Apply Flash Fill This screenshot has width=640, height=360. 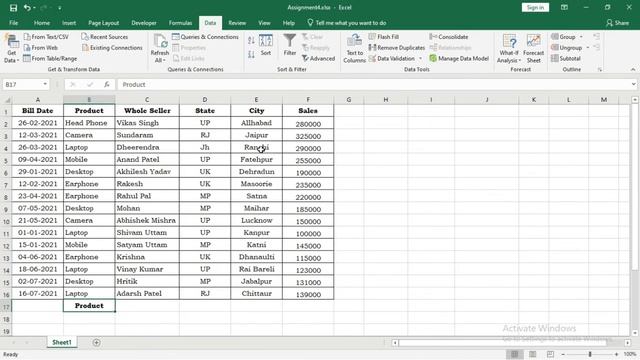(x=384, y=37)
